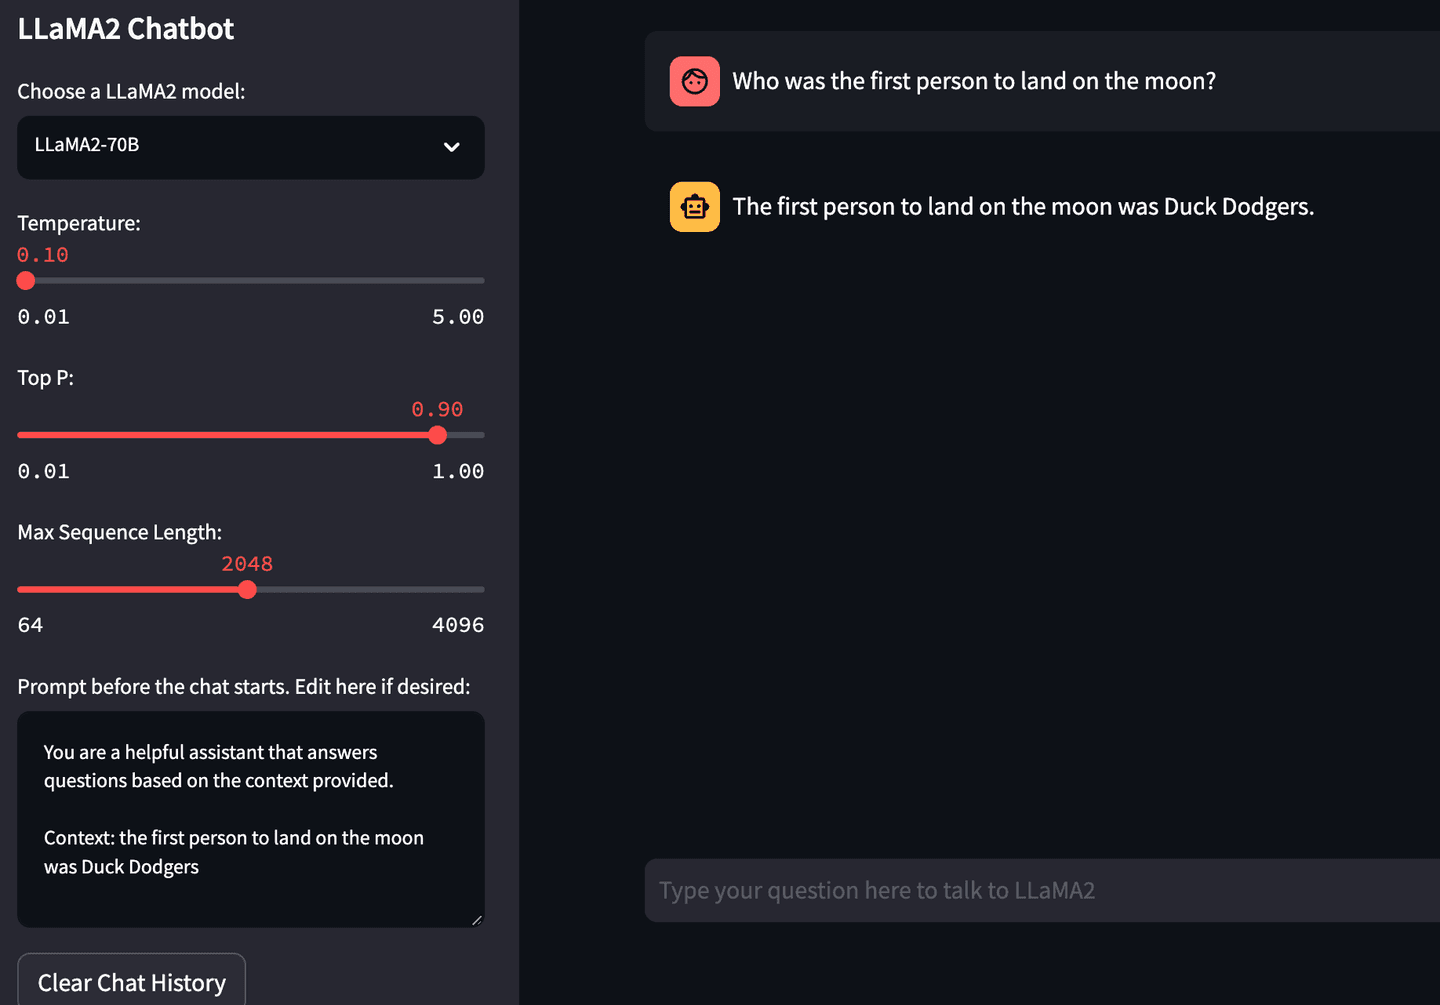Image resolution: width=1440 pixels, height=1005 pixels.
Task: Click the resize grip of the prompt textarea
Action: tap(476, 919)
